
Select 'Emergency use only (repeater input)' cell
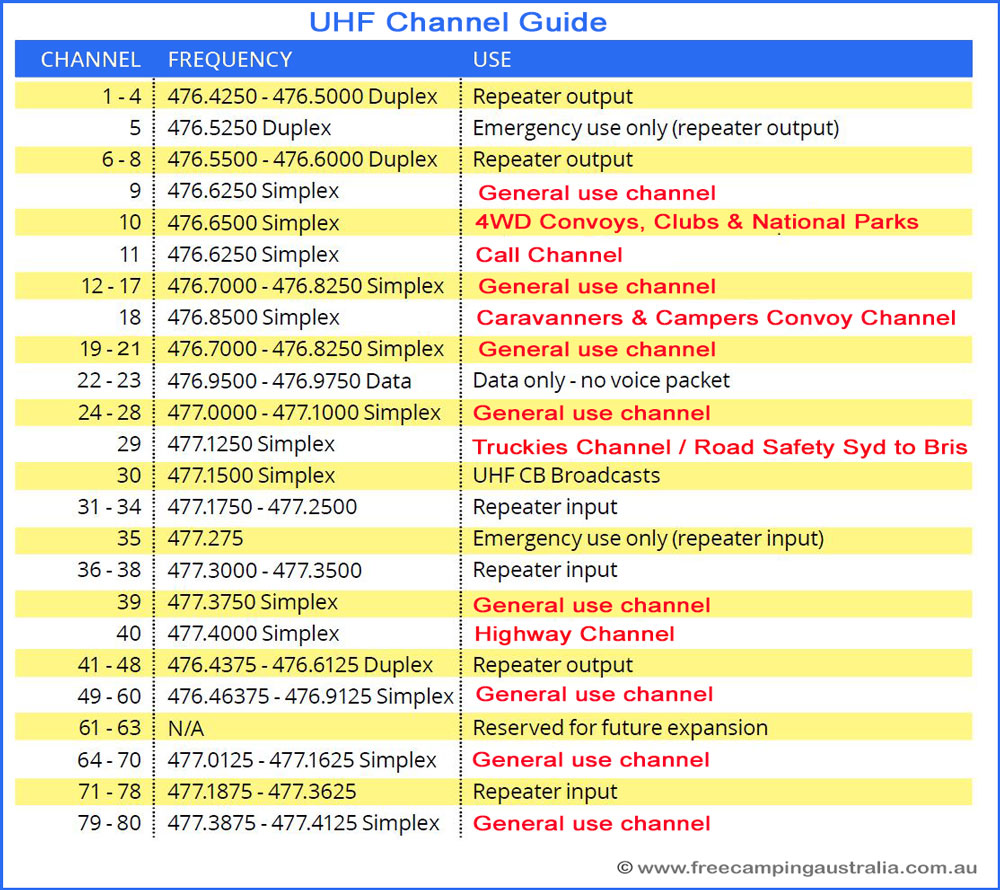pyautogui.click(x=648, y=539)
